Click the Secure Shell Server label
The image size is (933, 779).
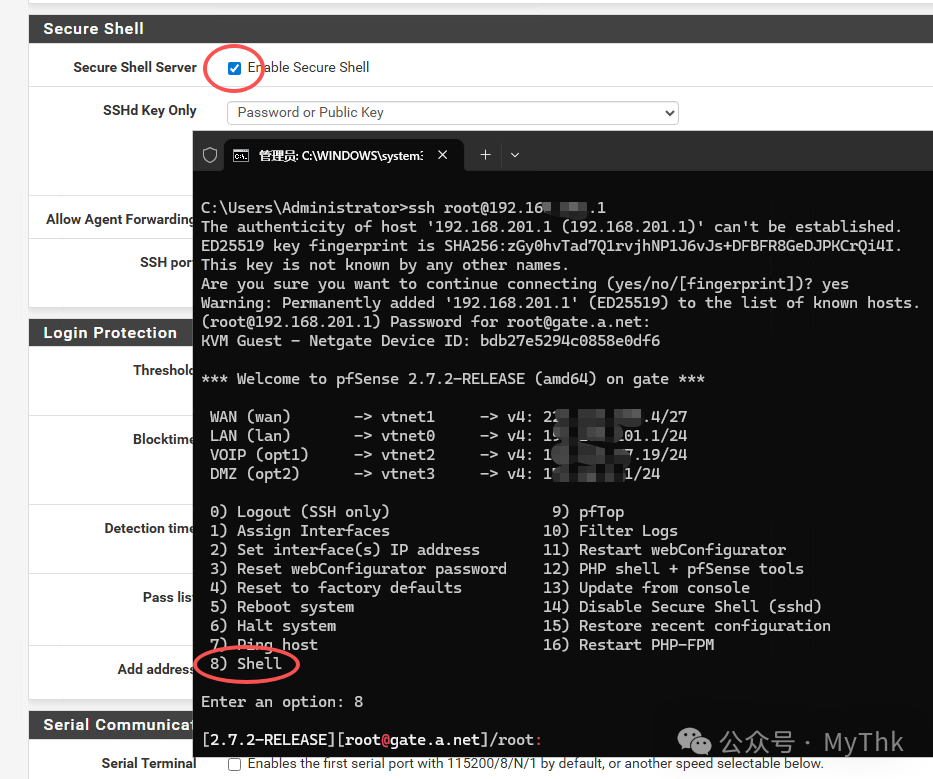pyautogui.click(x=134, y=67)
